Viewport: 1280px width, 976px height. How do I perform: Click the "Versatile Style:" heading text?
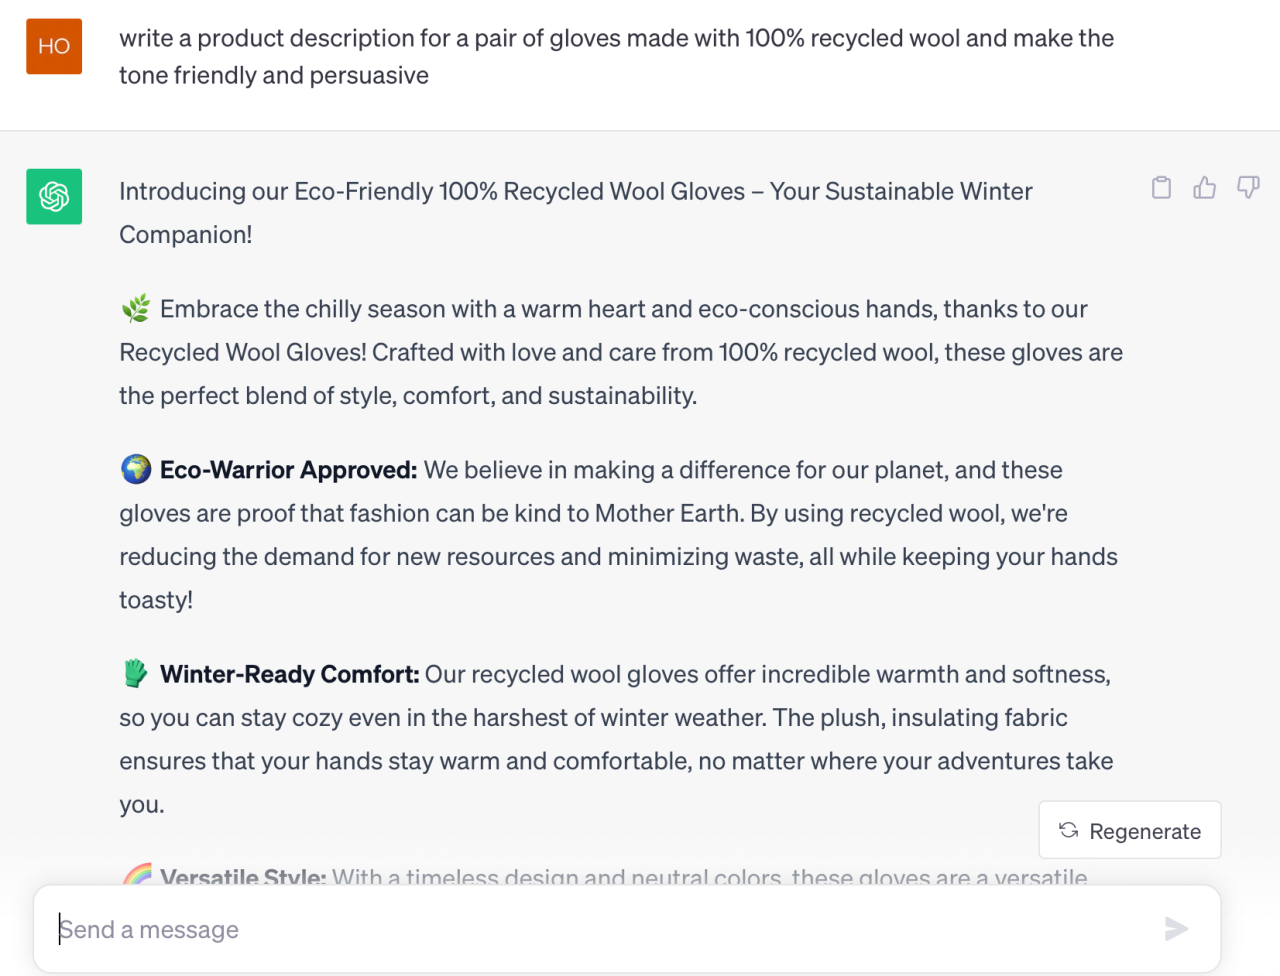coord(243,877)
